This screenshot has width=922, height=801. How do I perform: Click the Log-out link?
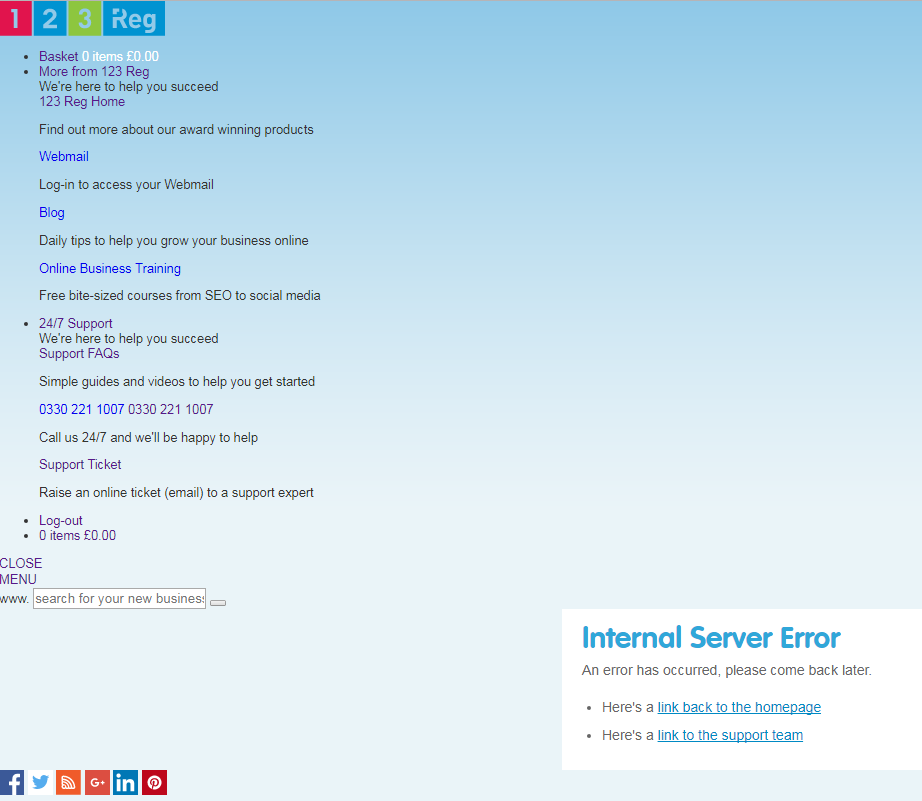[x=61, y=520]
